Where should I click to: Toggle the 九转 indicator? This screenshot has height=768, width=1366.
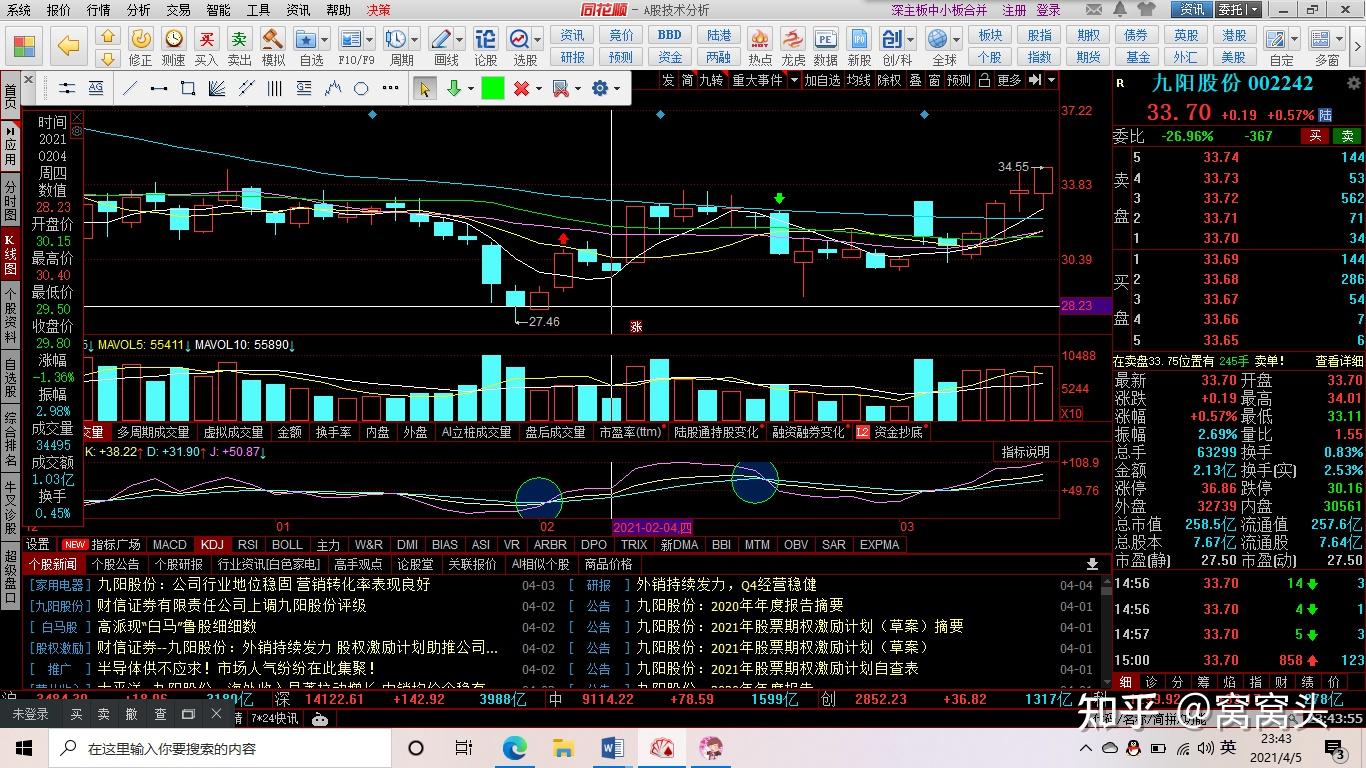click(711, 80)
